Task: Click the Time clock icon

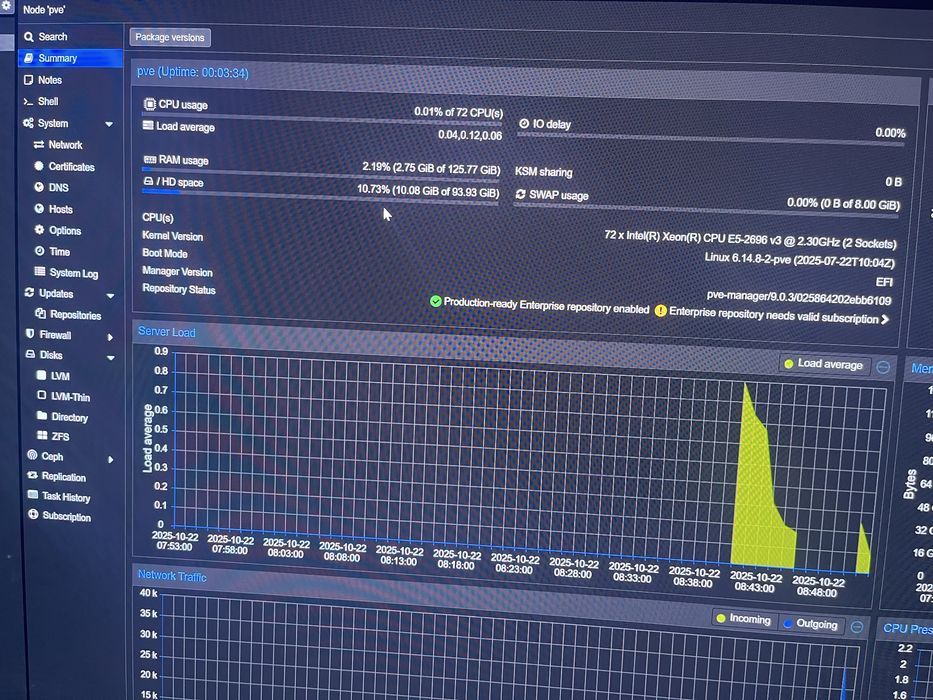Action: tap(39, 251)
